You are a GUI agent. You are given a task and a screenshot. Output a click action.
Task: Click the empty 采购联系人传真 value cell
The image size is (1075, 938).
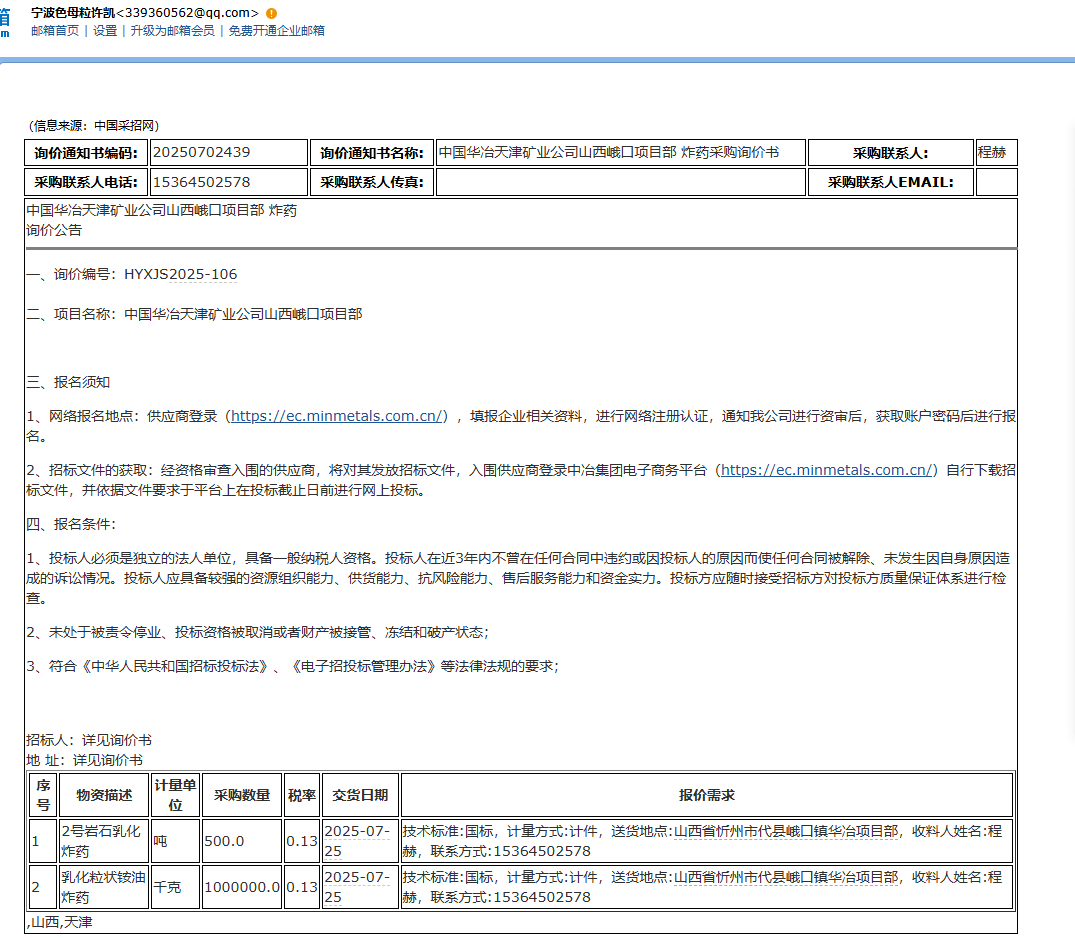(620, 182)
